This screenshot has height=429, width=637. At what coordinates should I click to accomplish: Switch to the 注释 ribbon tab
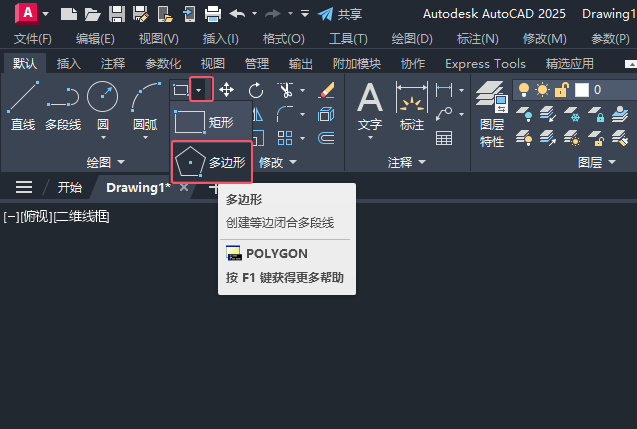(x=113, y=64)
